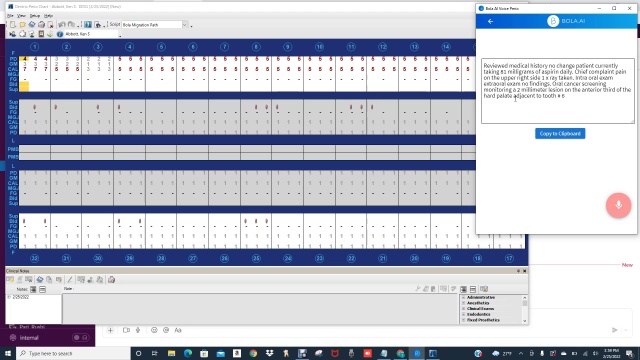Click the Copy to Clipboard button
The image size is (640, 360).
pyautogui.click(x=560, y=133)
